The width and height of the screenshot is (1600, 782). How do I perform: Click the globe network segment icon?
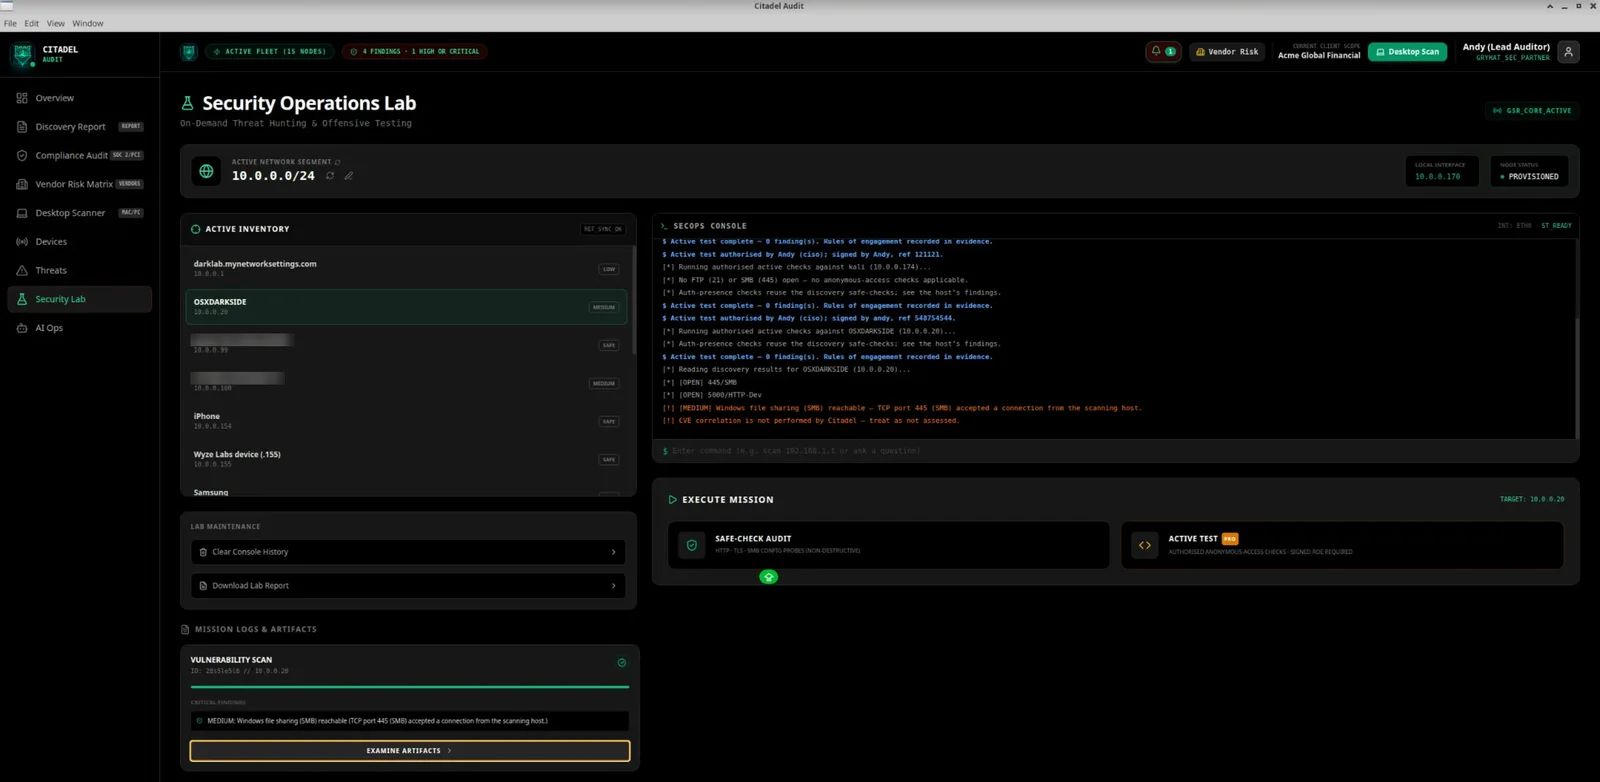pyautogui.click(x=206, y=171)
